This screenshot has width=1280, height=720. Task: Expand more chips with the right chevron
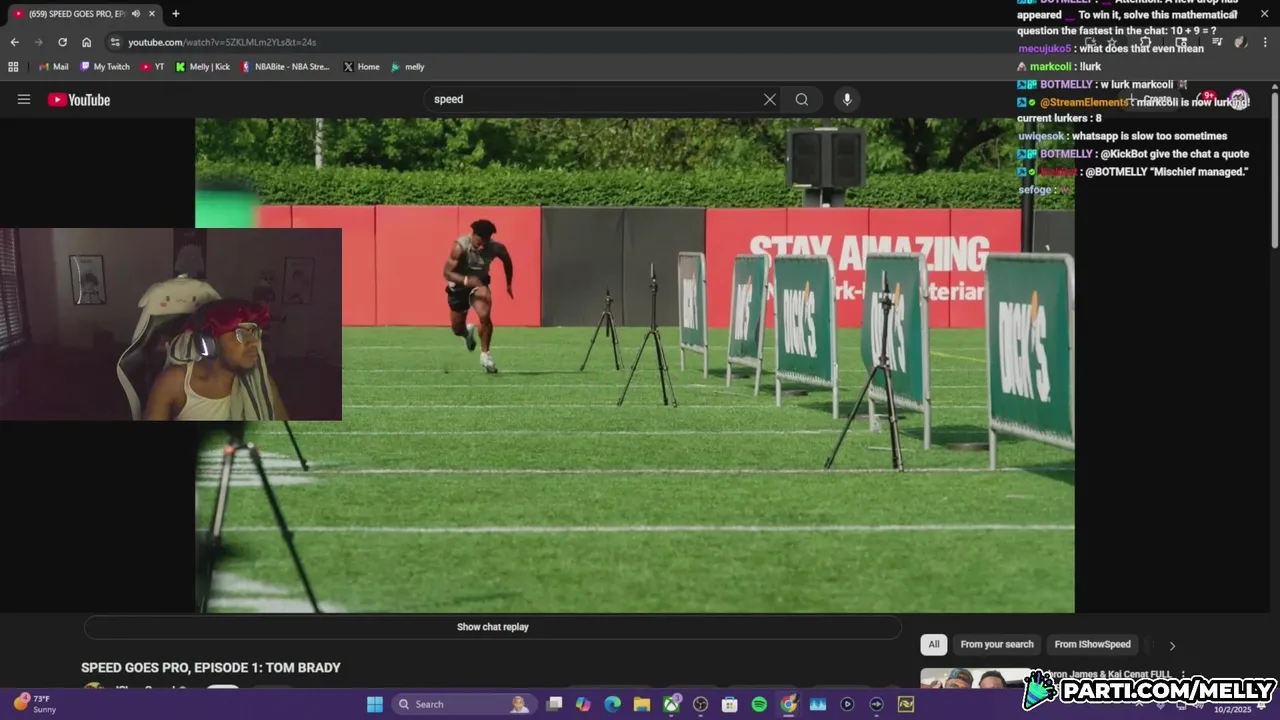[1172, 645]
